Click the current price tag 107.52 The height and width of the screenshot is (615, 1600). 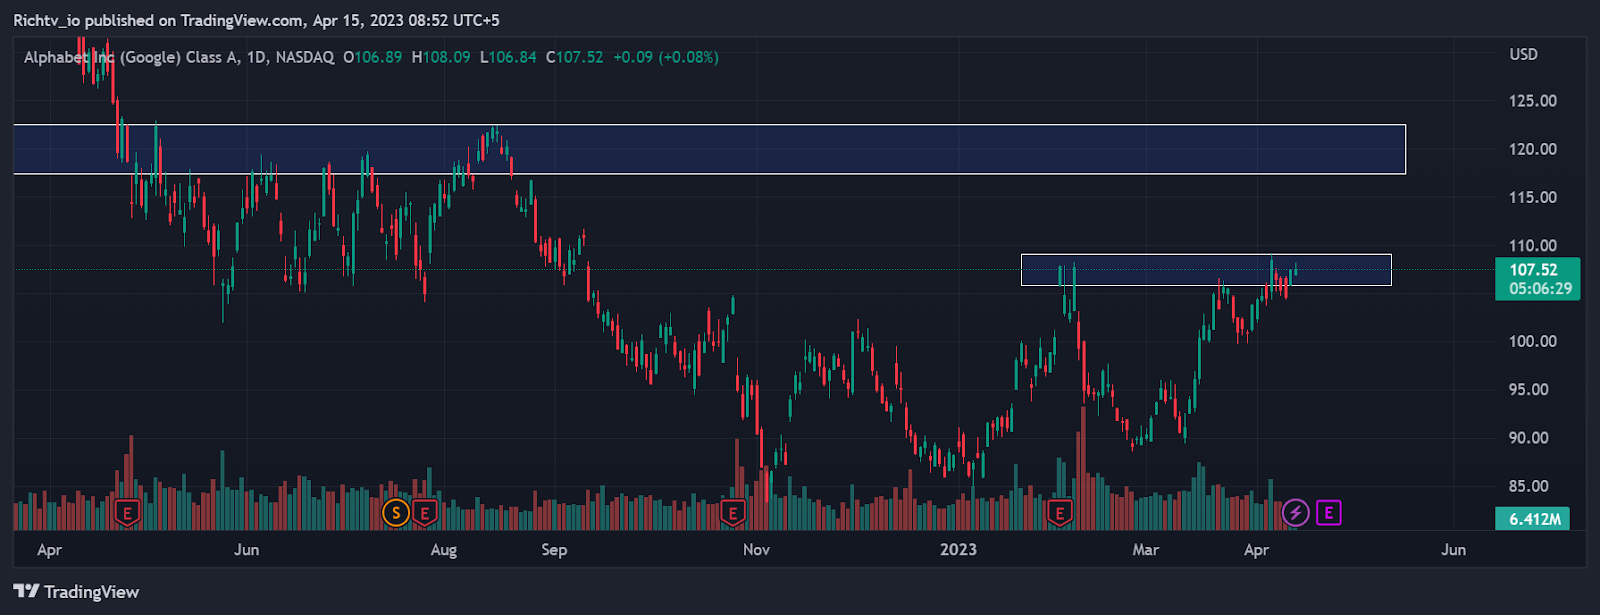pyautogui.click(x=1537, y=279)
